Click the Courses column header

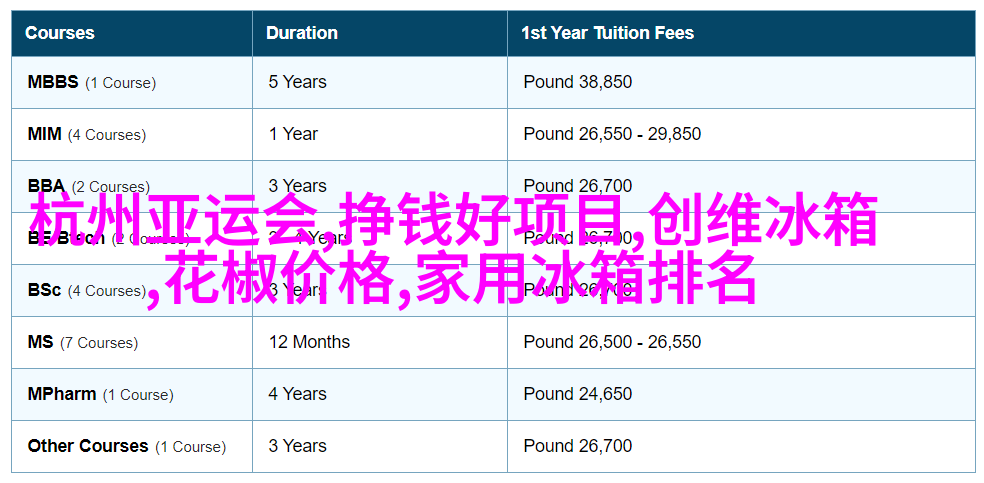click(60, 33)
